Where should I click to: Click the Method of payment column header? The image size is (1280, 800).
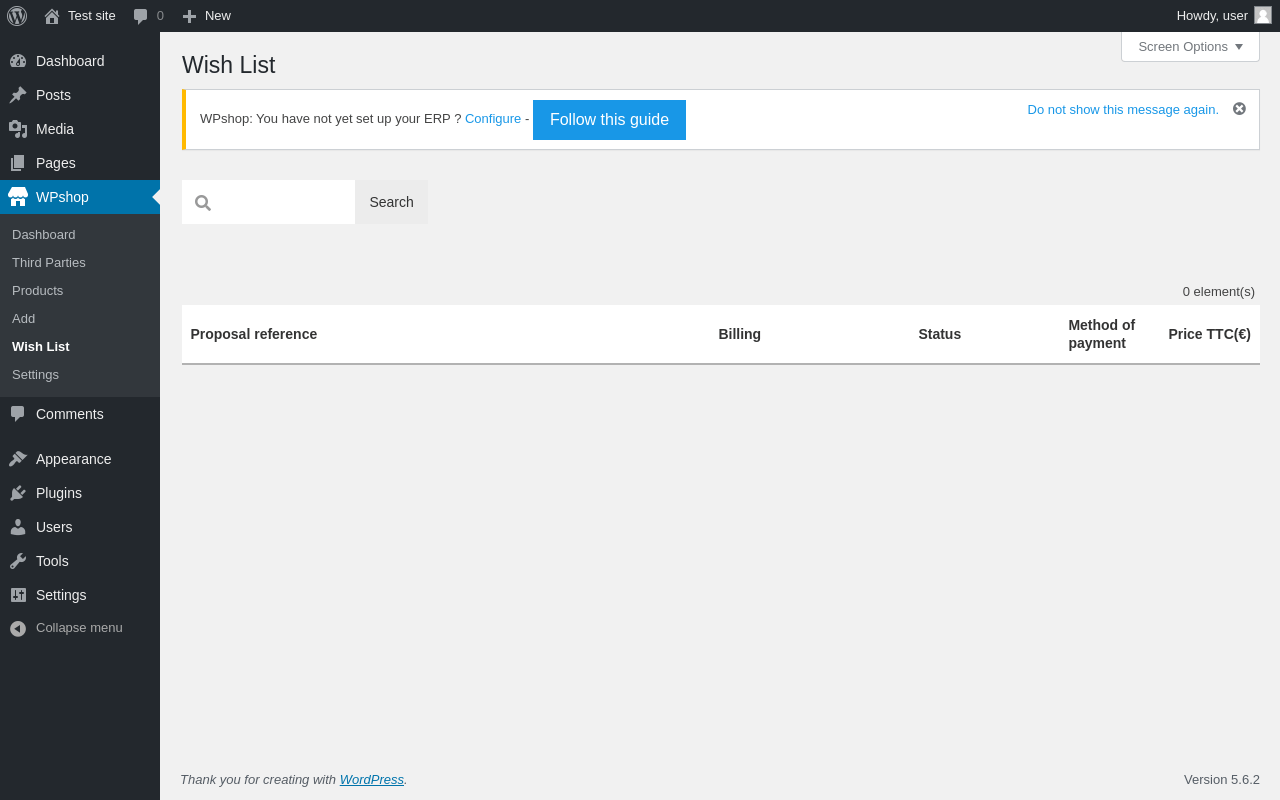pos(1102,334)
